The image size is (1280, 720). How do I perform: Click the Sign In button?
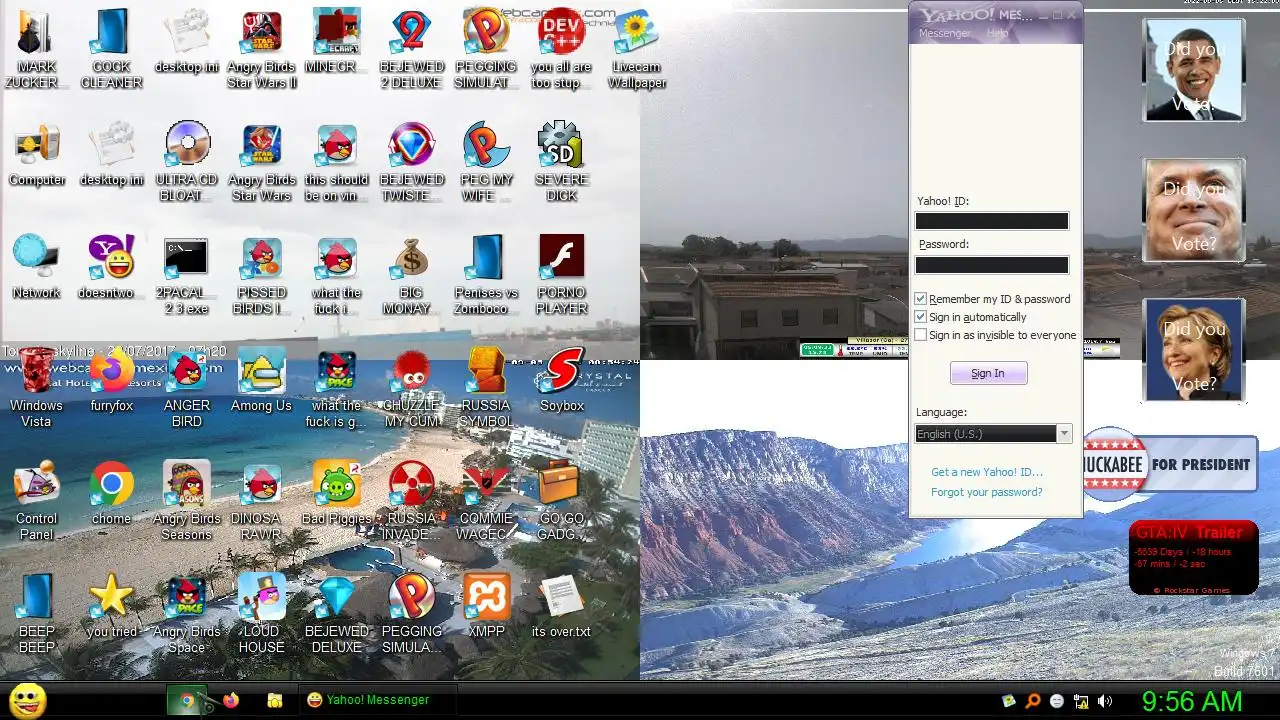coord(988,373)
